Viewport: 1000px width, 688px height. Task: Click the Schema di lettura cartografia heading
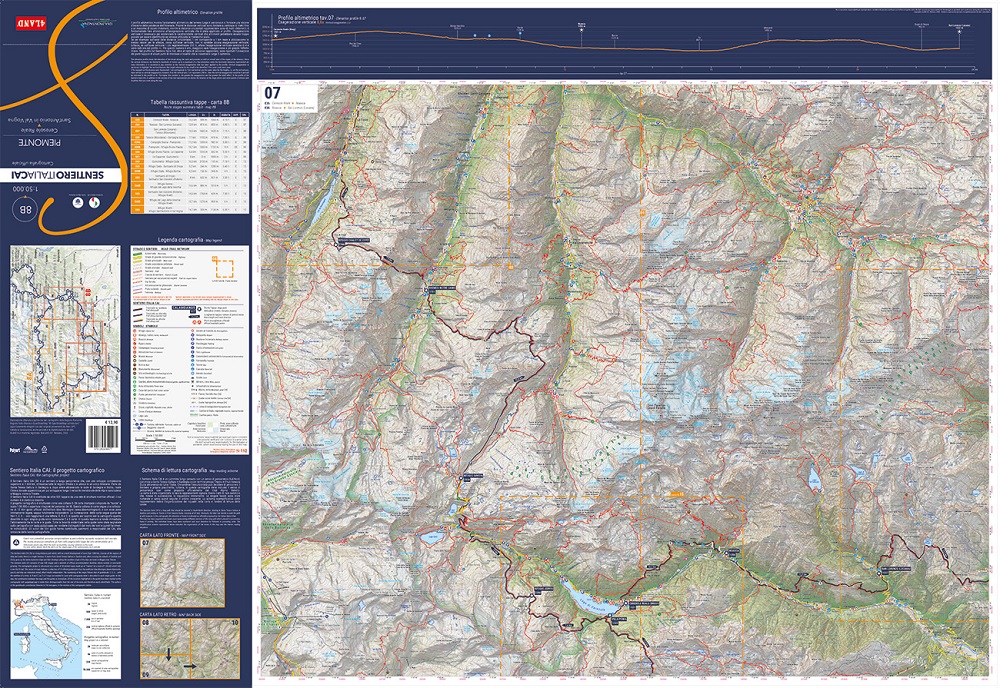[x=182, y=469]
